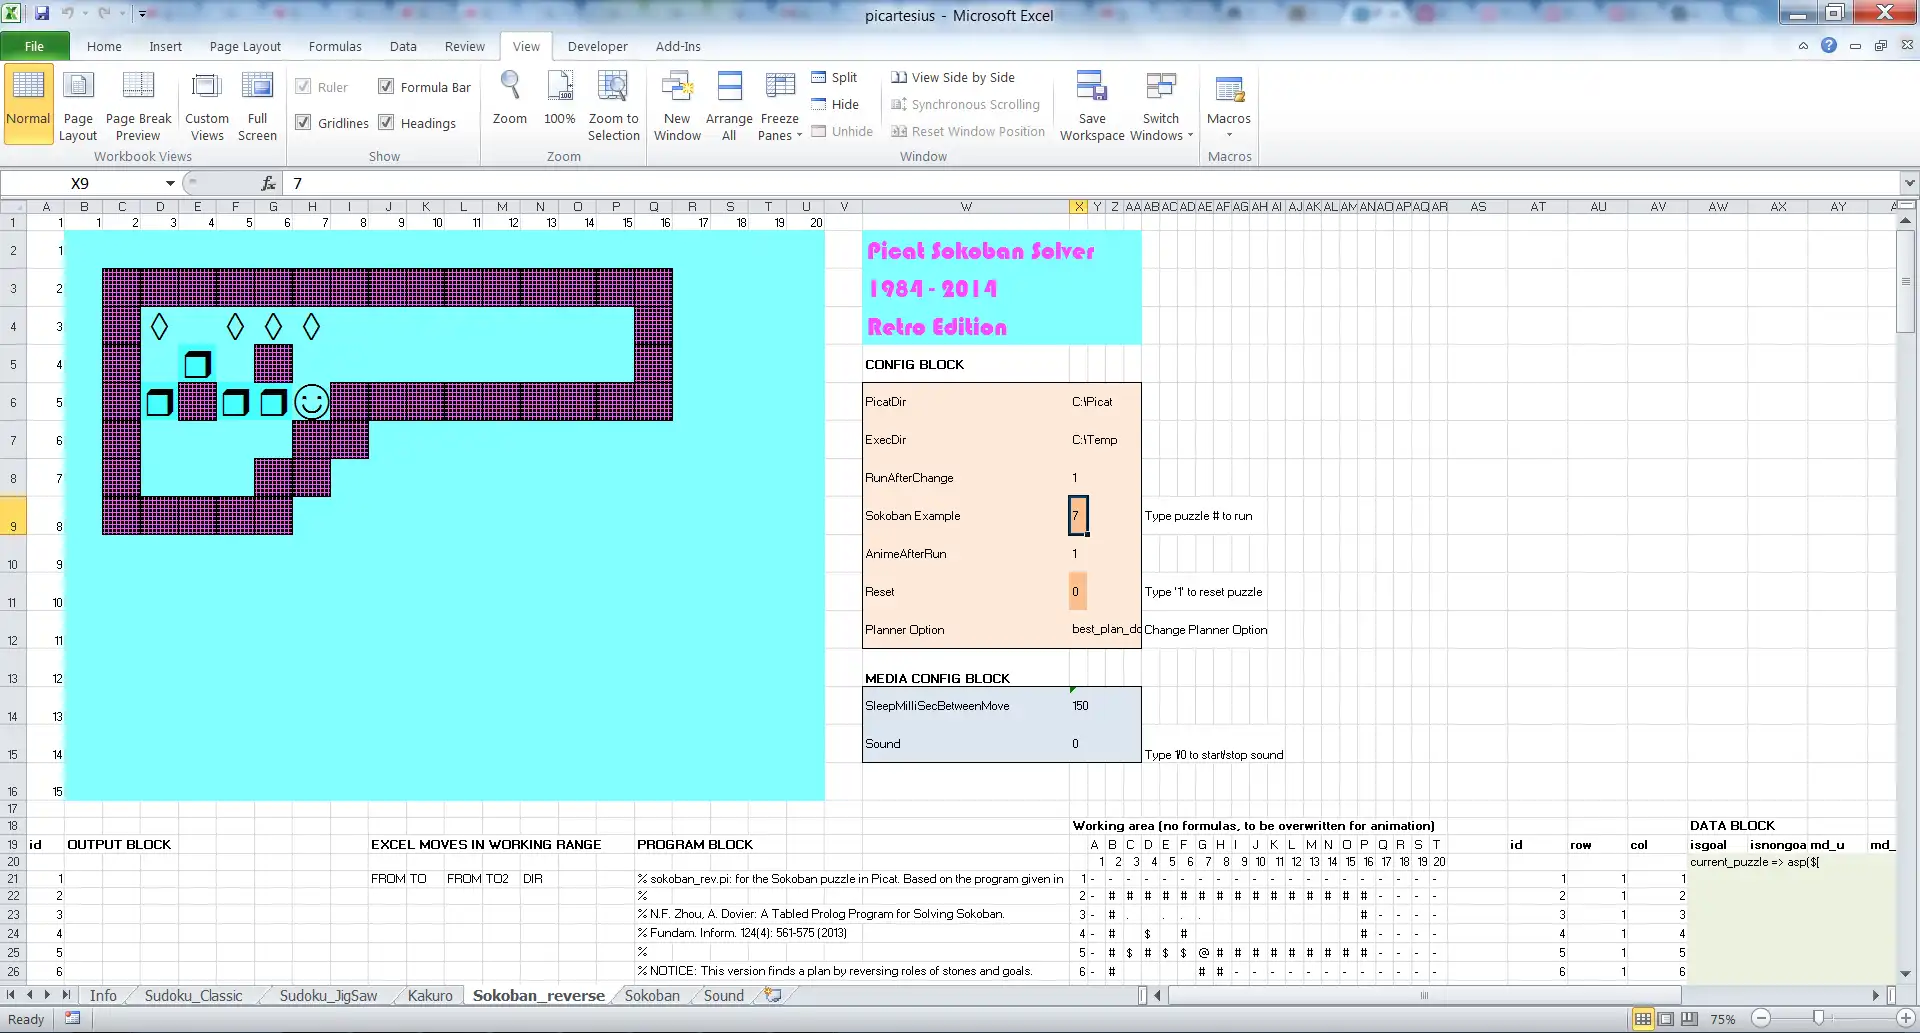Click Arrange All windows
This screenshot has width=1920, height=1033.
729,105
